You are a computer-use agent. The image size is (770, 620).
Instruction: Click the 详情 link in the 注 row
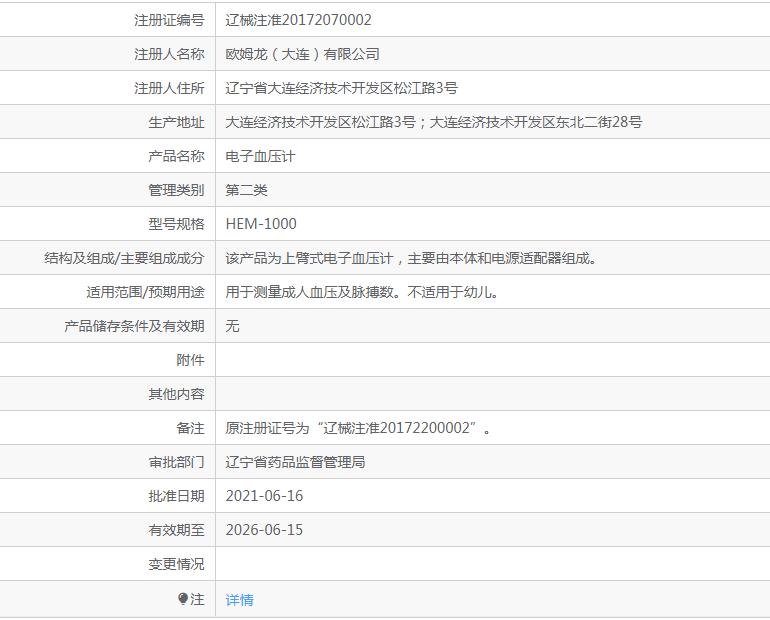point(240,600)
